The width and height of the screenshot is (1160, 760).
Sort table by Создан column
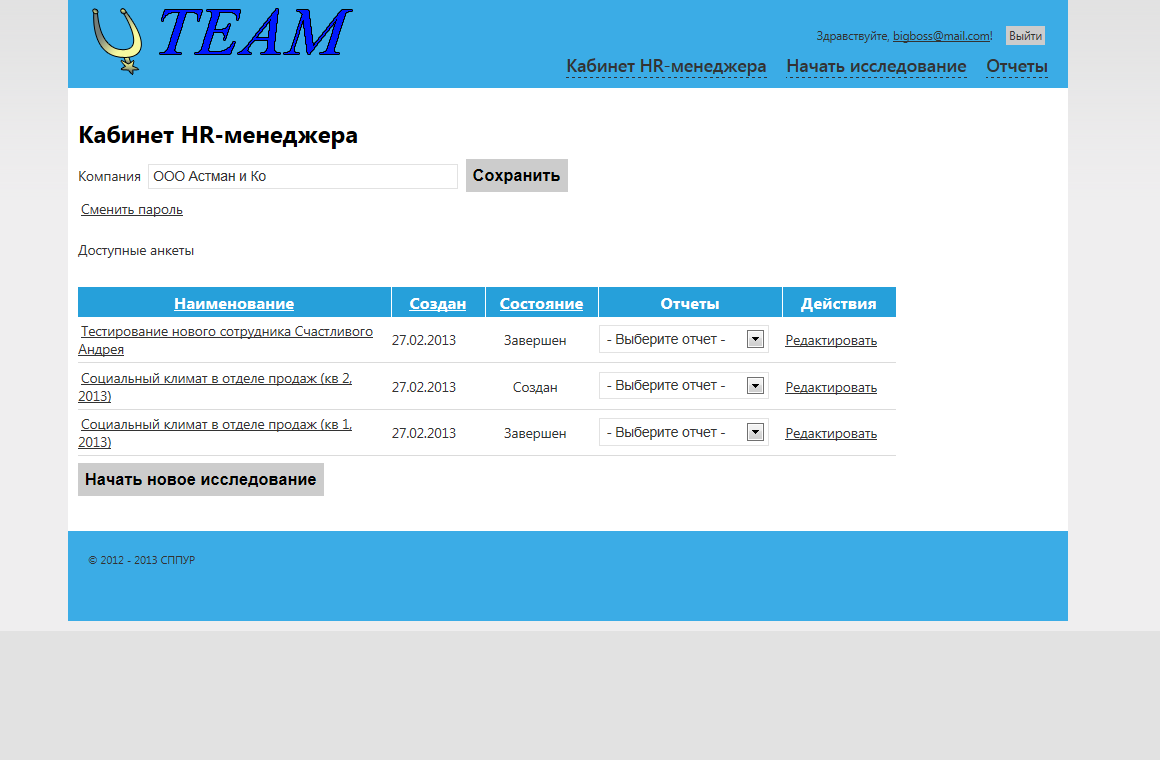point(438,303)
